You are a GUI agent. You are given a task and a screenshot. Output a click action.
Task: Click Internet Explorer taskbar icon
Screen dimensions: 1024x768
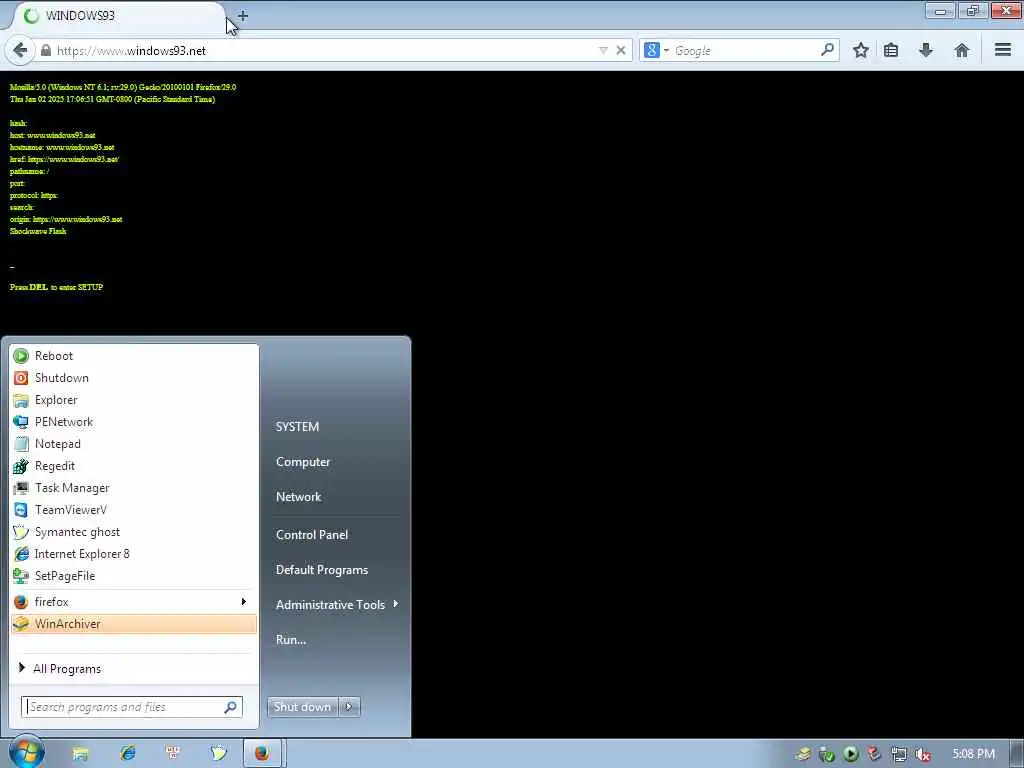[x=127, y=754]
